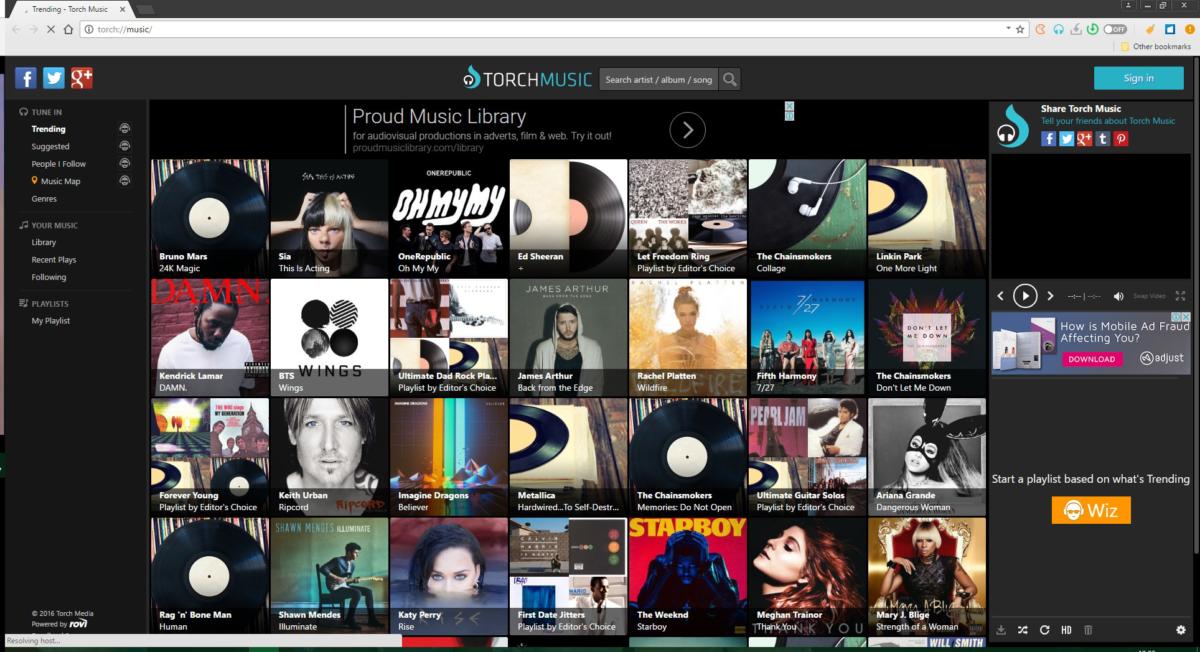The height and width of the screenshot is (652, 1200).
Task: Open The Weeknd Starboy album tile
Action: (x=688, y=576)
